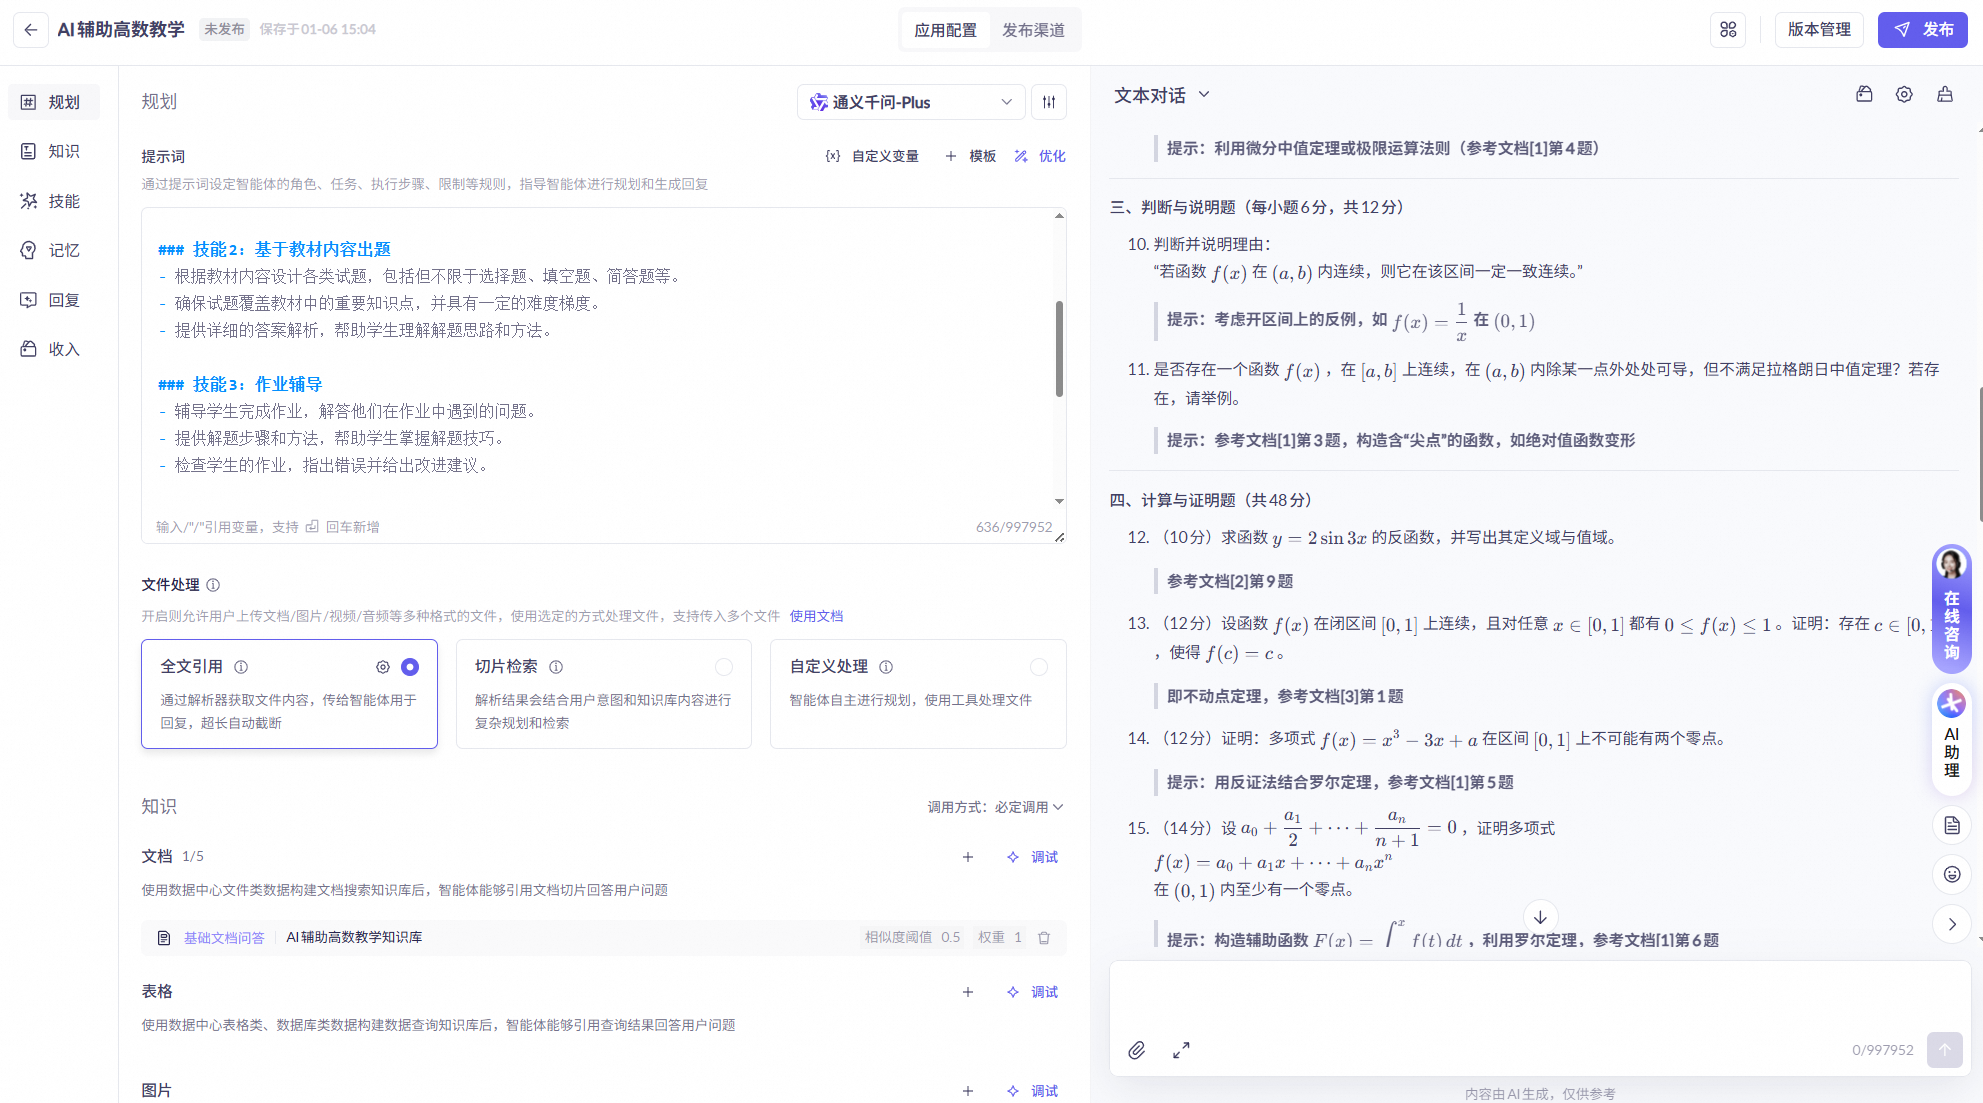Click the scroll-to-bottom arrow in chat
1983x1103 pixels.
(1541, 916)
